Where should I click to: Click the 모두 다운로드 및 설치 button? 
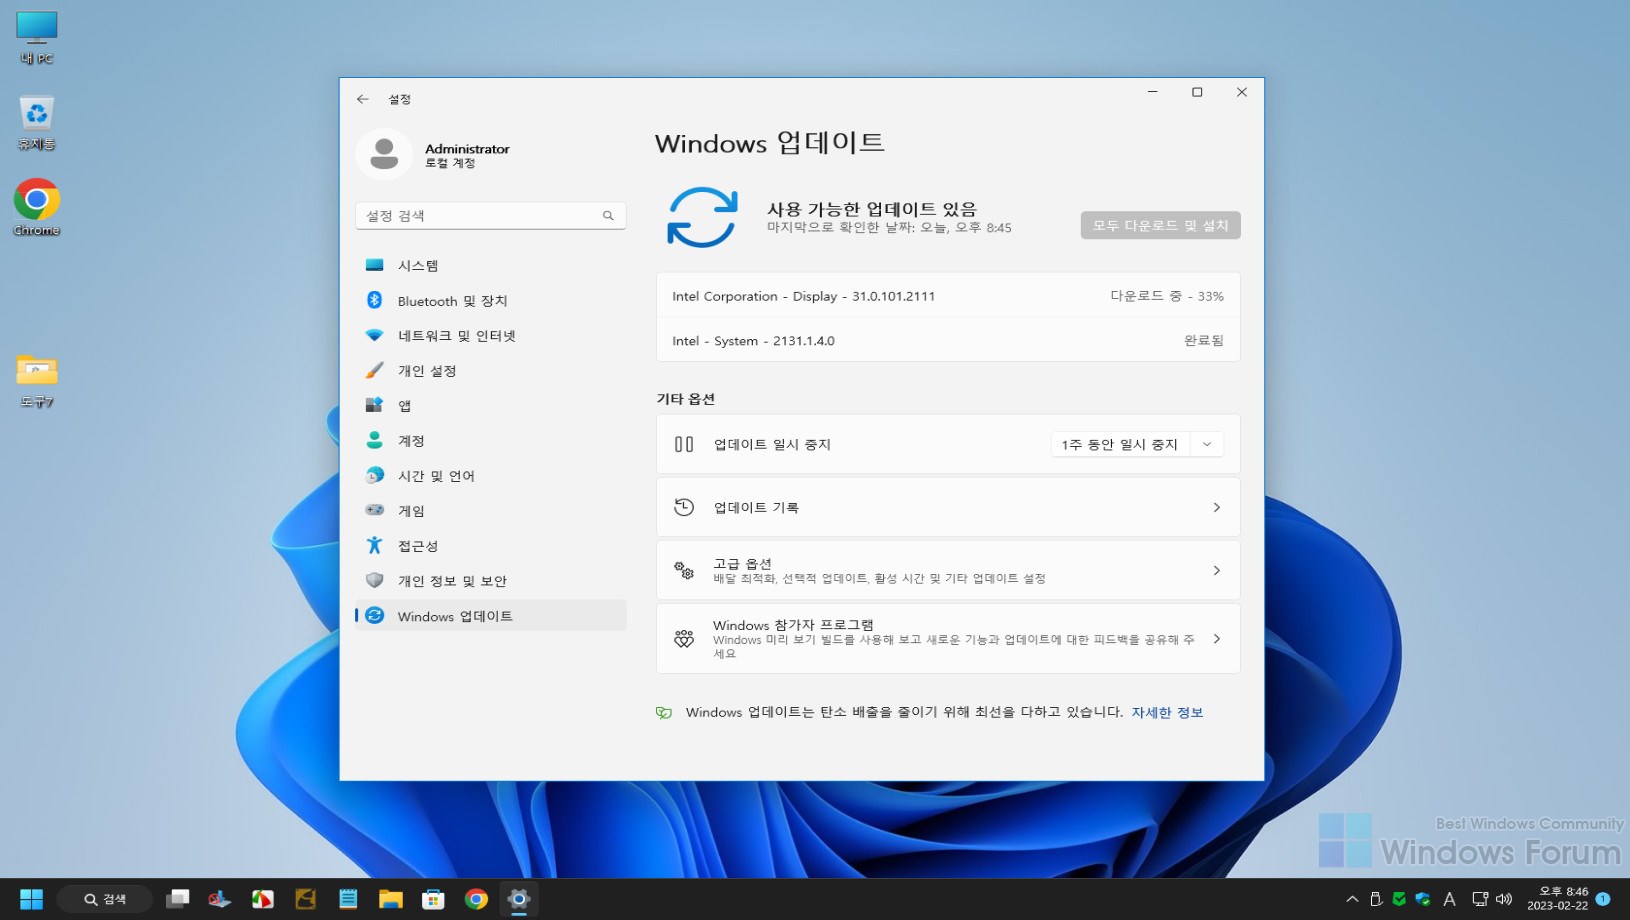click(x=1160, y=225)
